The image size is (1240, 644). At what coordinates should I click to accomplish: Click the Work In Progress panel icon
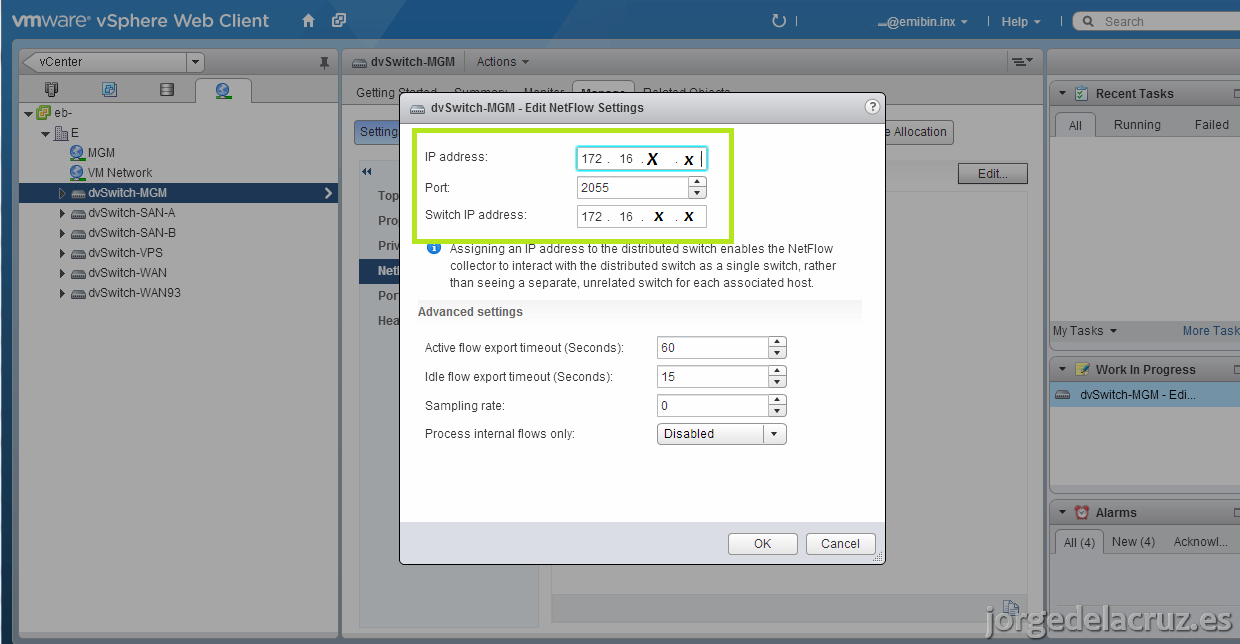coord(1081,369)
